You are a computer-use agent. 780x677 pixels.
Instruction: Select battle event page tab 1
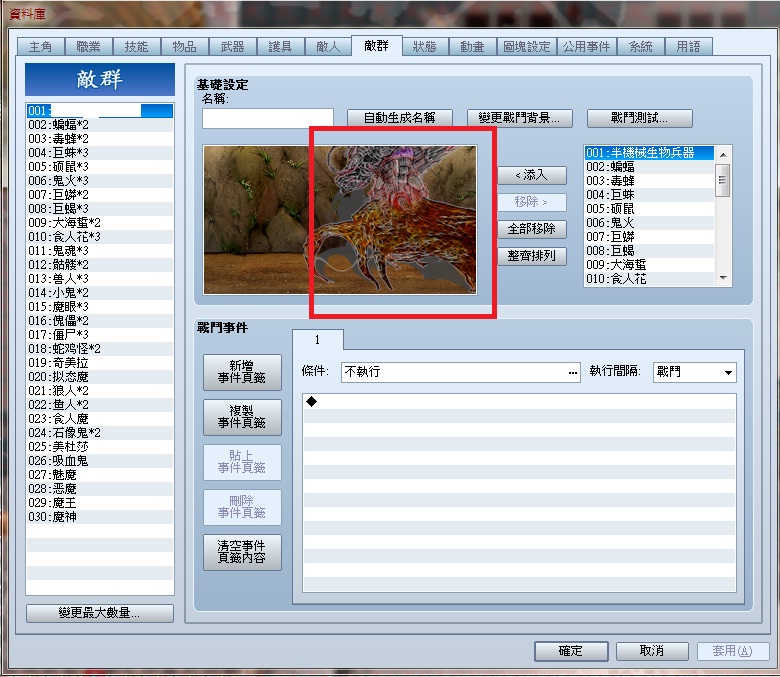(x=317, y=340)
